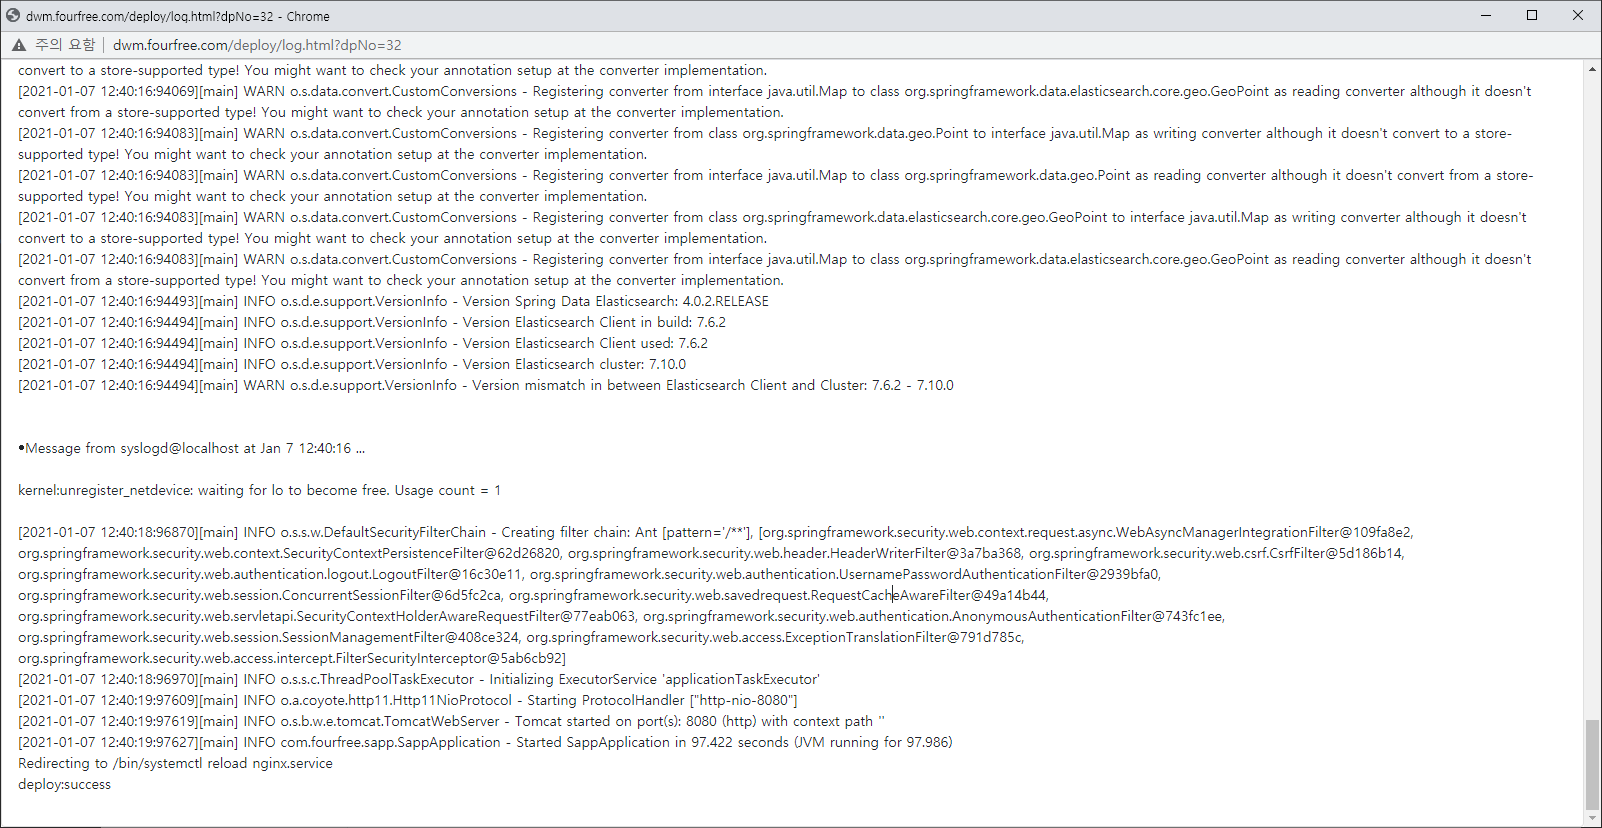This screenshot has height=828, width=1602.
Task: Click 'Redirecting to /bin/systemctl reload nginx.service'
Action: click(x=175, y=764)
